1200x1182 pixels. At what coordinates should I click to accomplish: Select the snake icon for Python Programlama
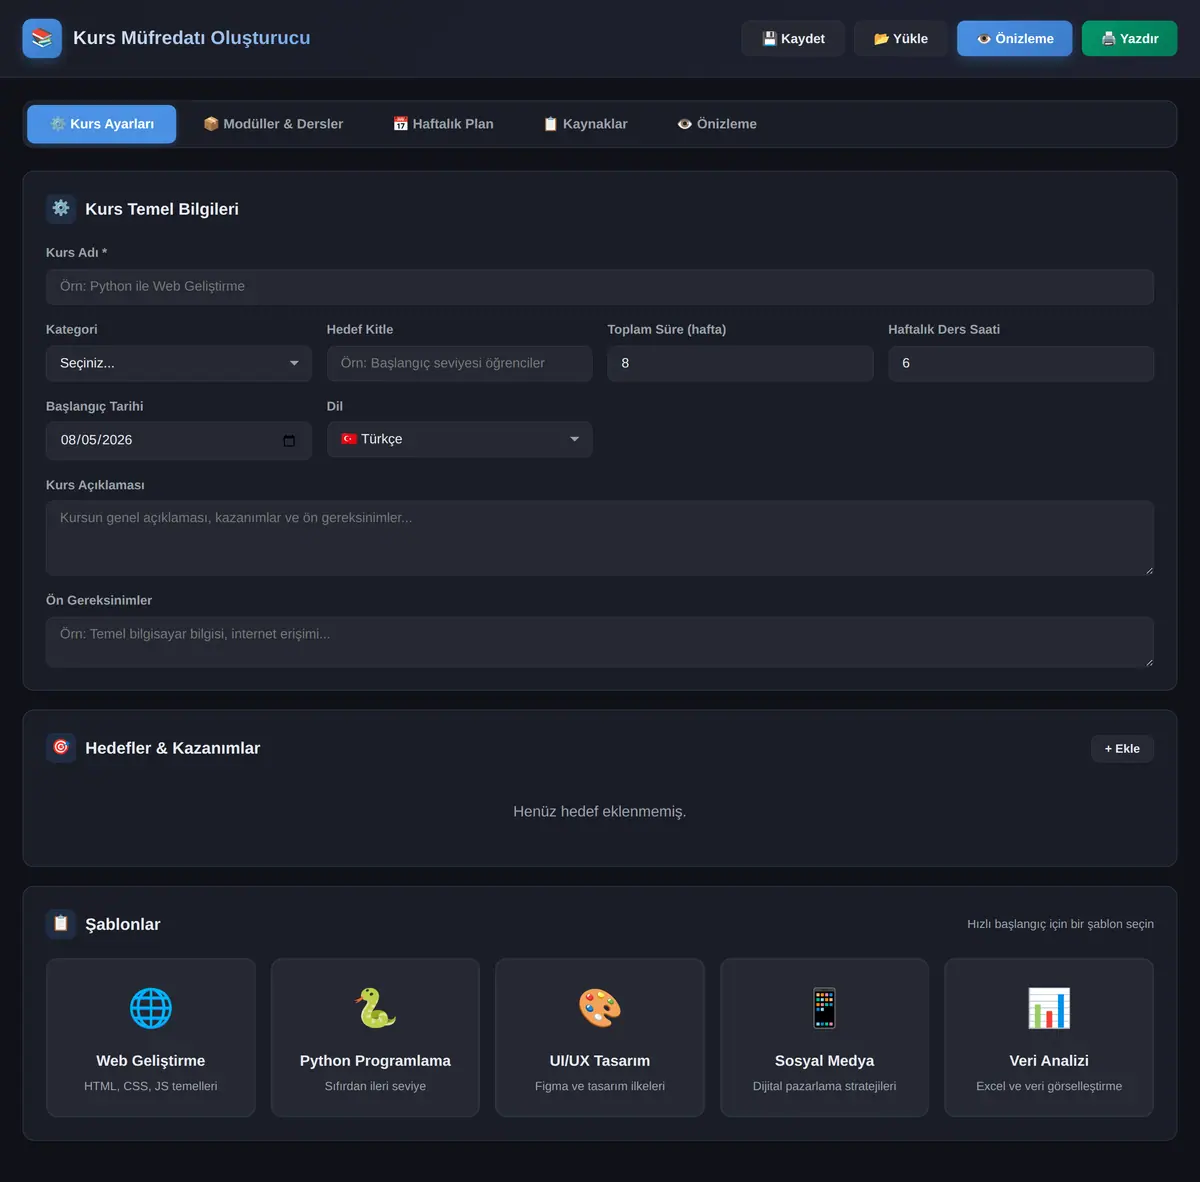pos(375,1008)
